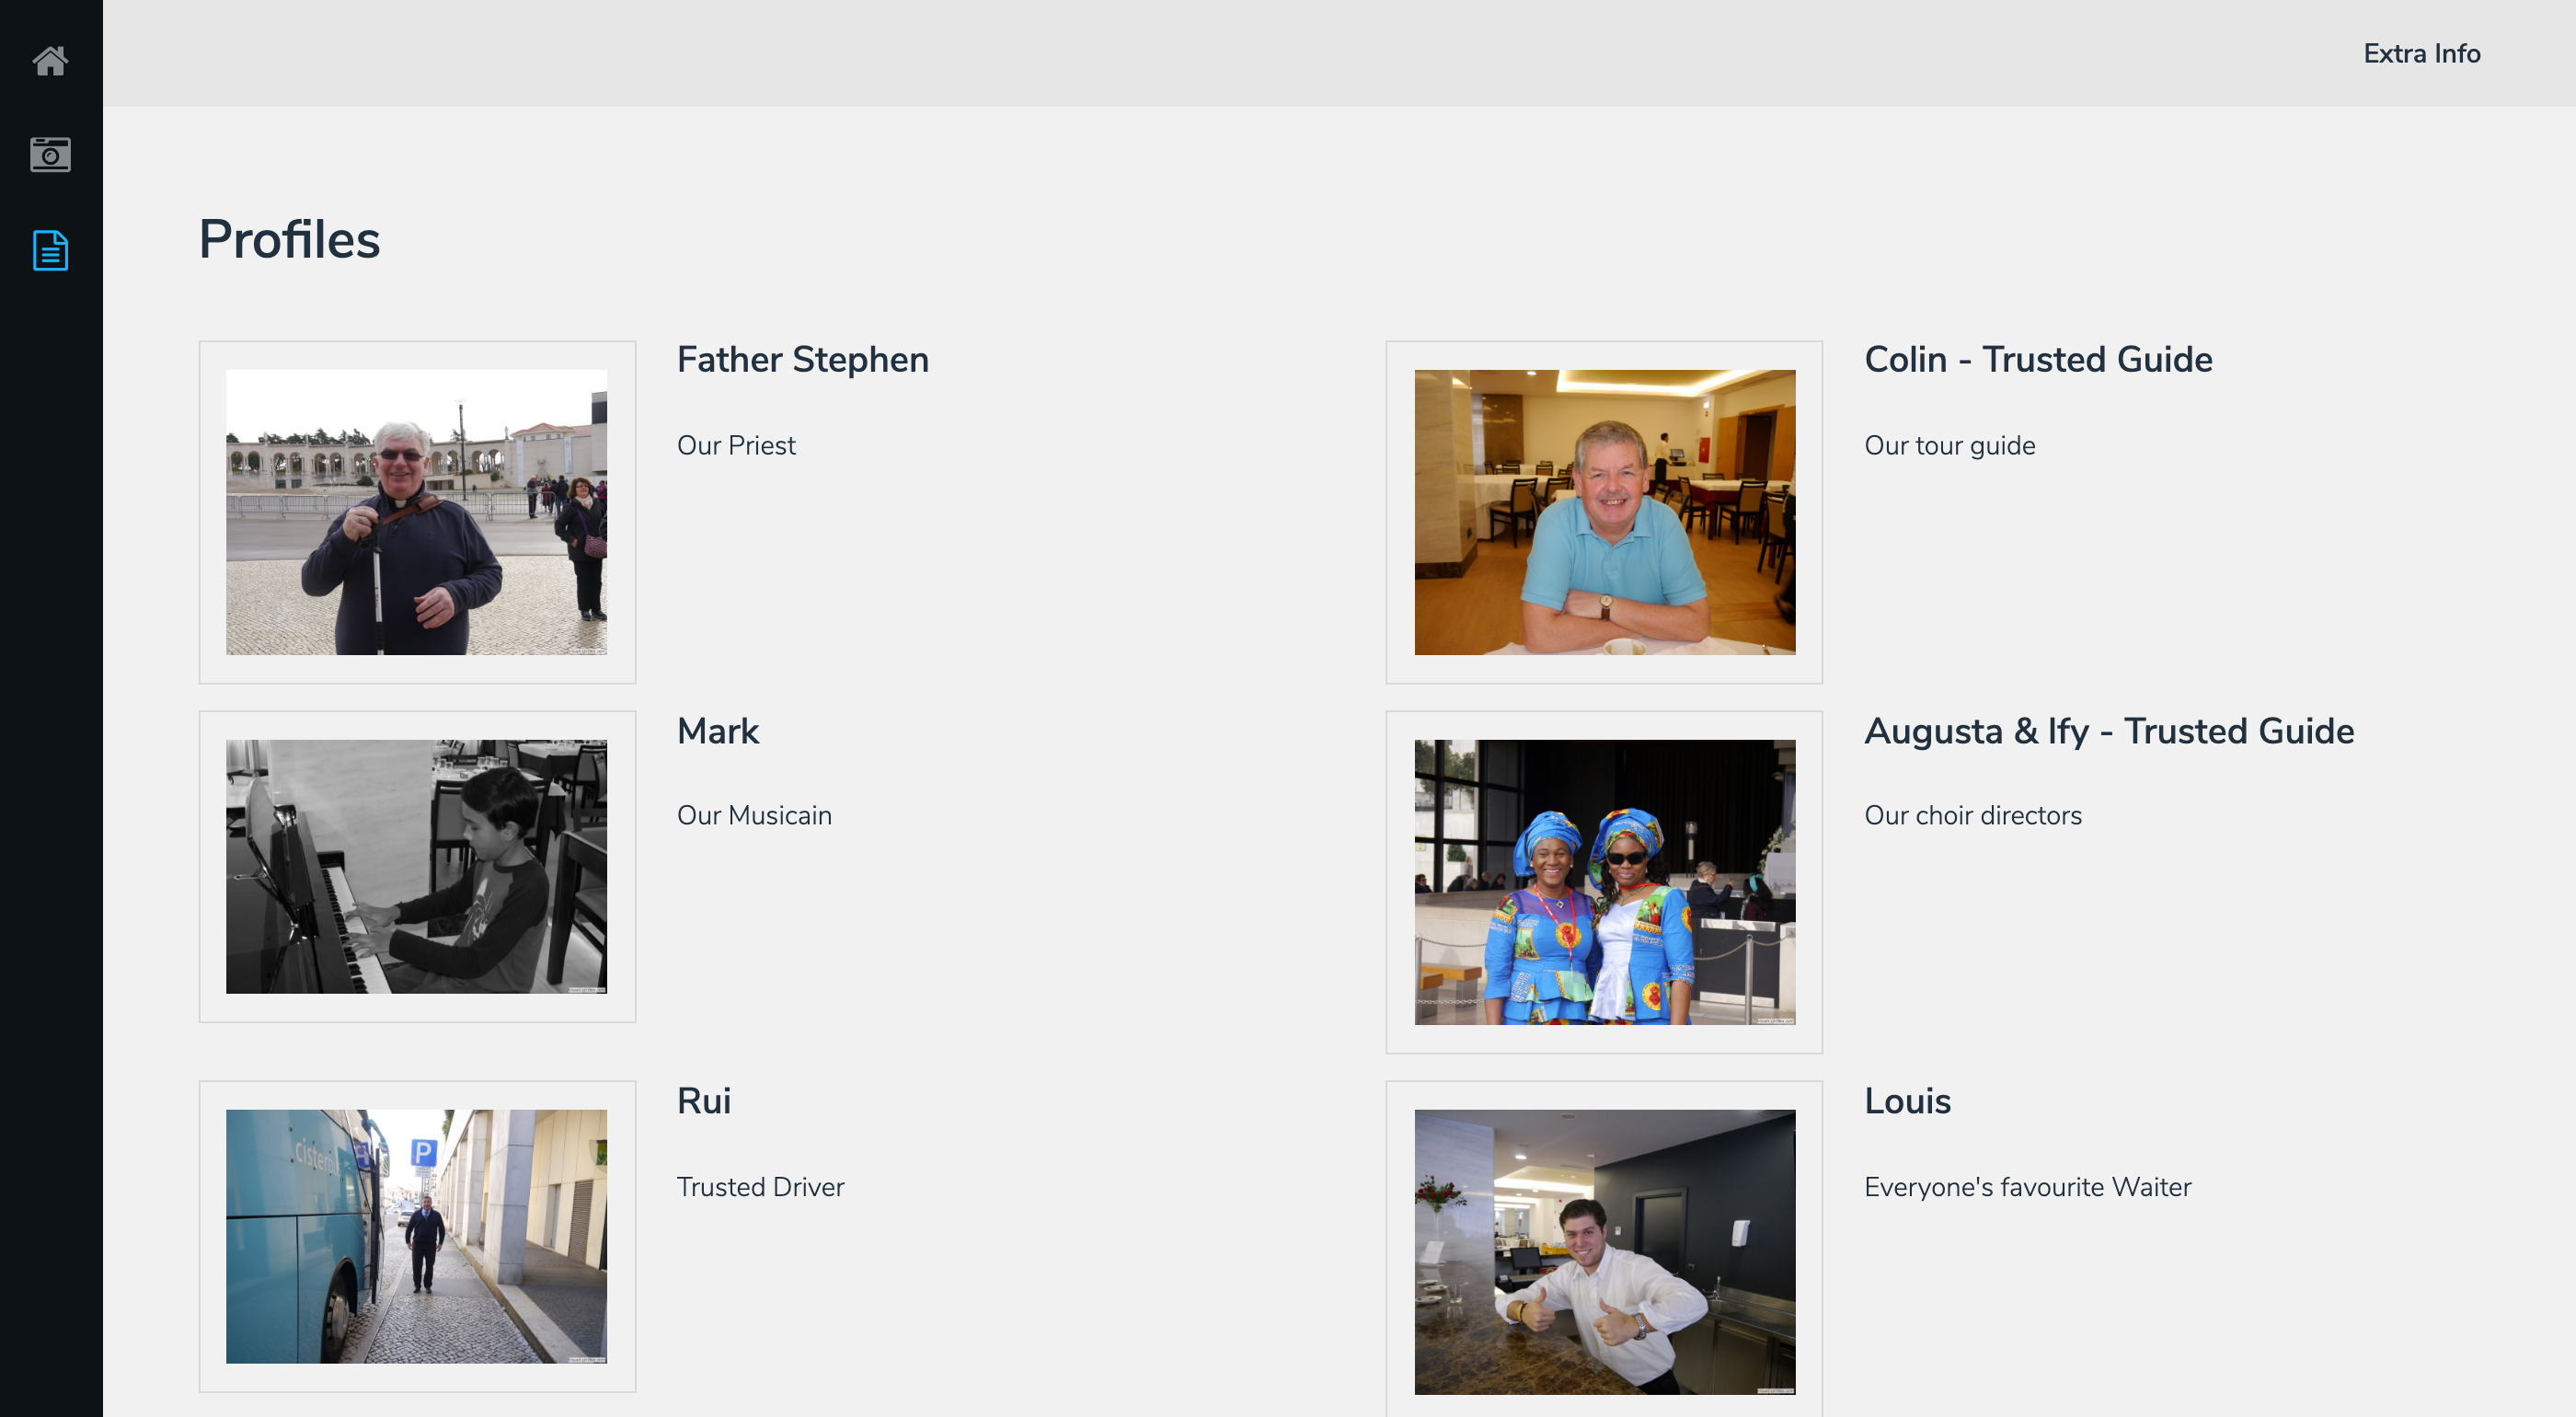View Augusta & Ify's photo
This screenshot has width=2576, height=1417.
coord(1604,882)
